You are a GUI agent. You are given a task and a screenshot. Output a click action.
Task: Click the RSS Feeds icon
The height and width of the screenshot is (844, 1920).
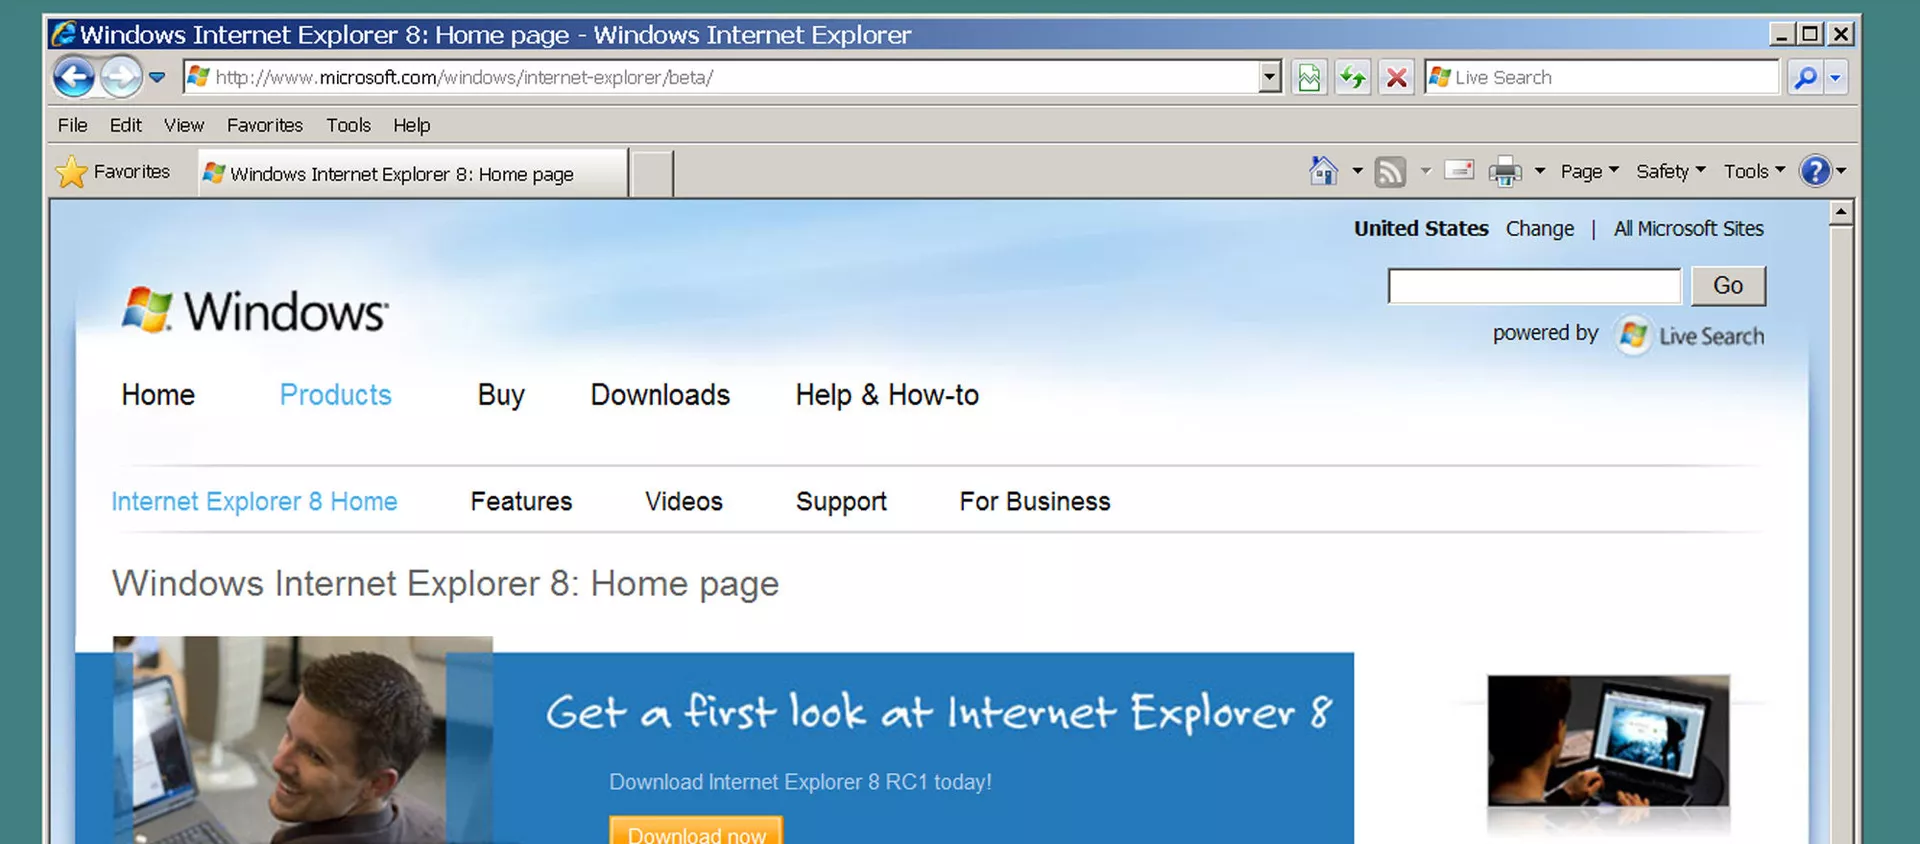(x=1390, y=171)
